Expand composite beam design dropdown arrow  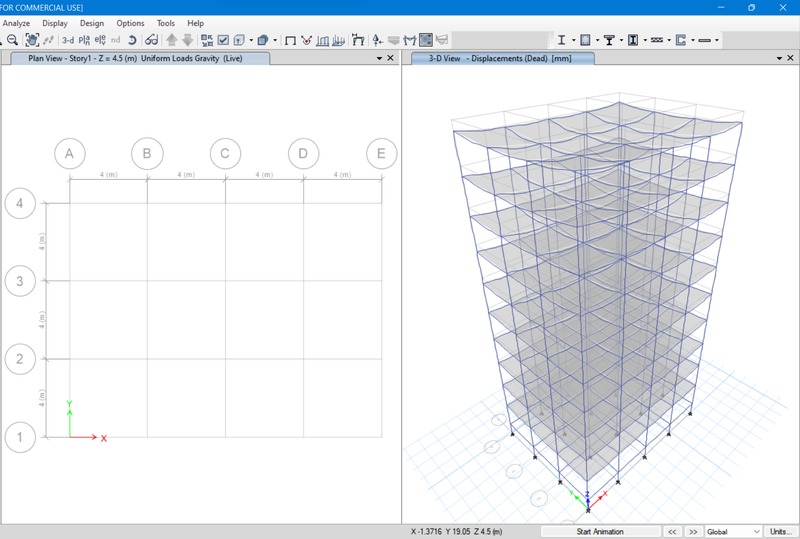click(x=621, y=40)
